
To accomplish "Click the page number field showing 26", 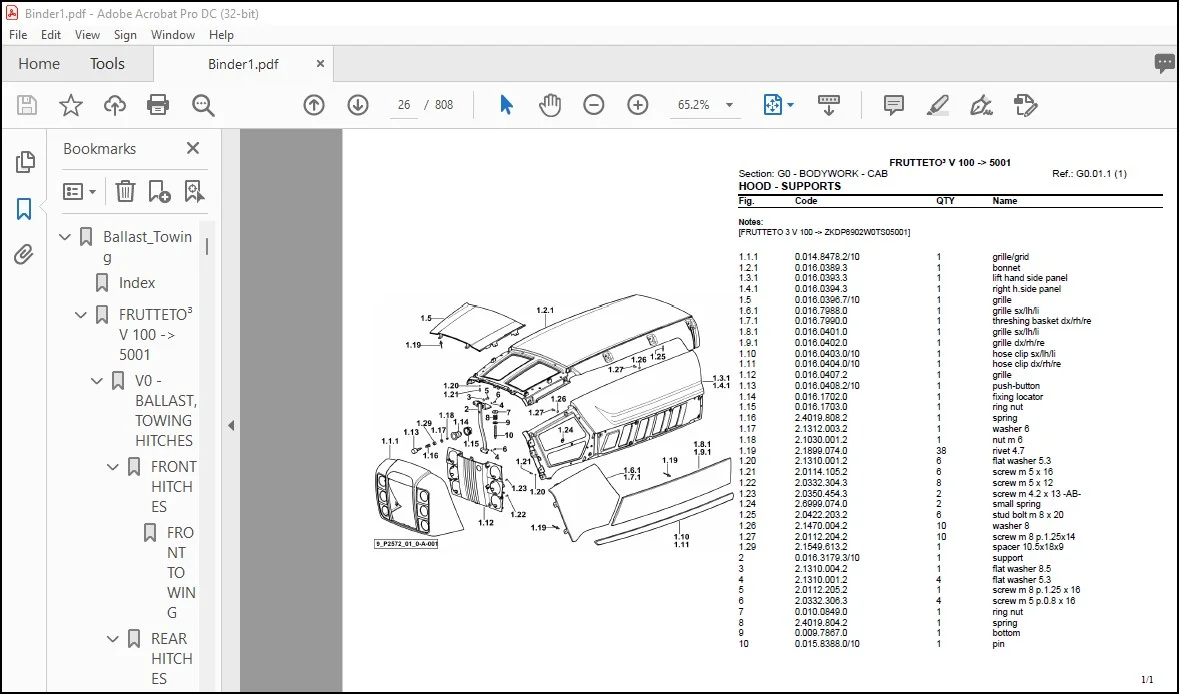I will coord(404,105).
